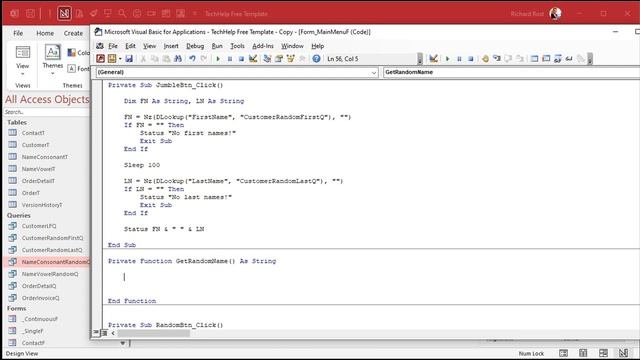Click the blue Help question mark icon
640x360 pixels.
tap(316, 59)
